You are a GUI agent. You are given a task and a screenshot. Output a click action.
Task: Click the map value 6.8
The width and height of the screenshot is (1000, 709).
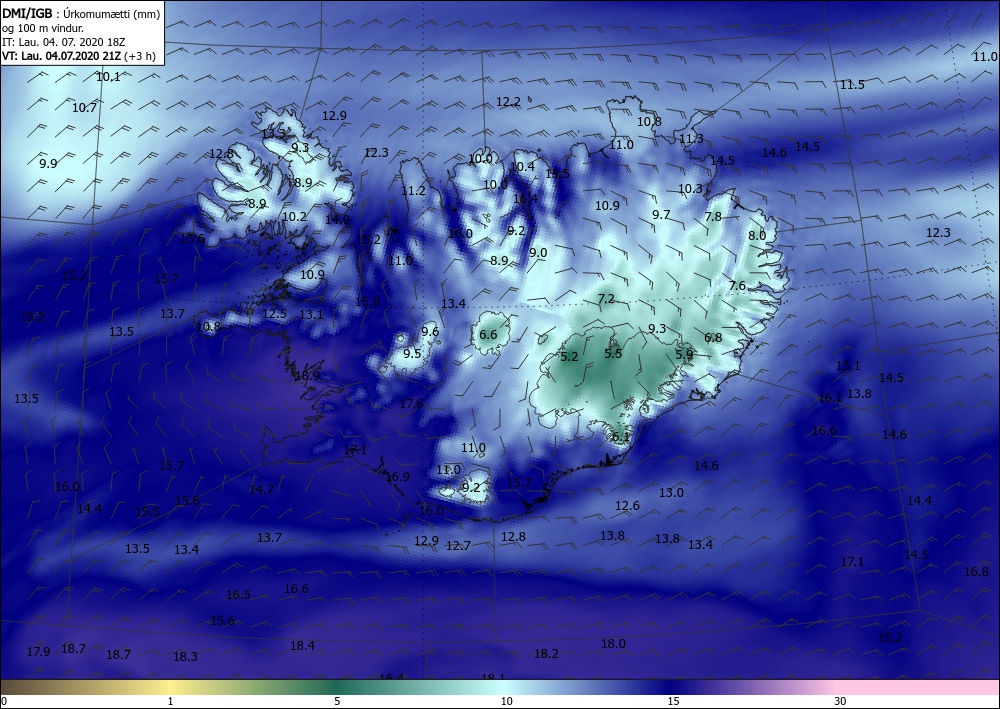pos(713,338)
